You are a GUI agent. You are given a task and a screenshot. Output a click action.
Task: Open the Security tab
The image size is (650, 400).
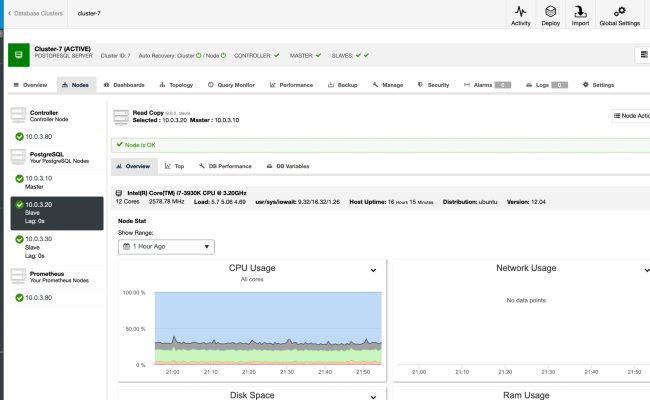pos(434,85)
